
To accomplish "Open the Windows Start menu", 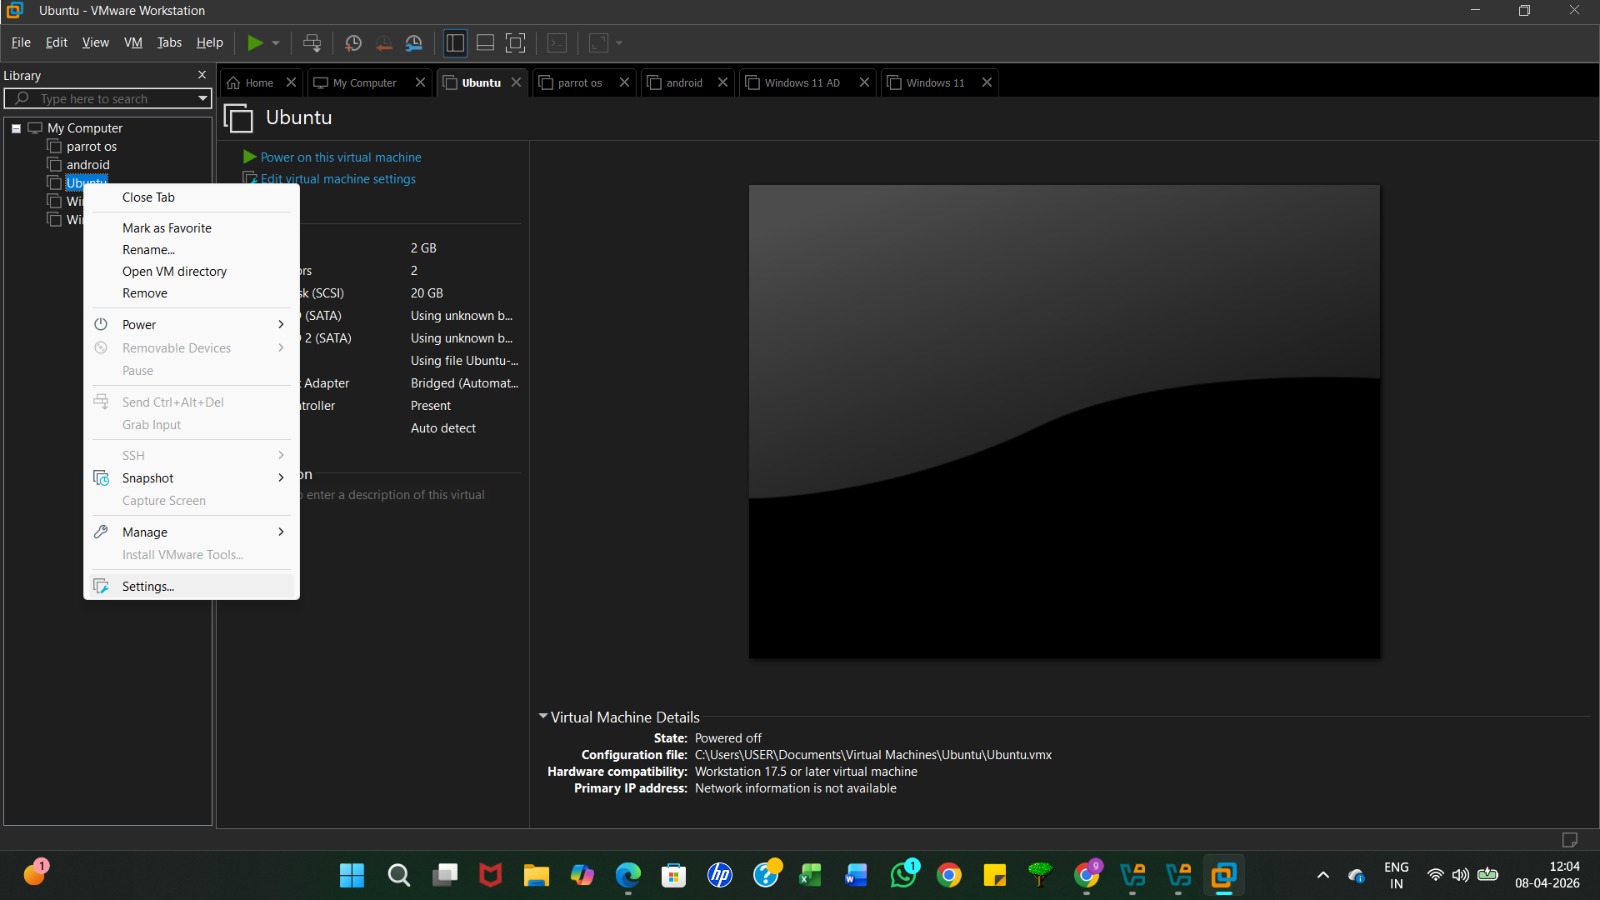I will (352, 876).
